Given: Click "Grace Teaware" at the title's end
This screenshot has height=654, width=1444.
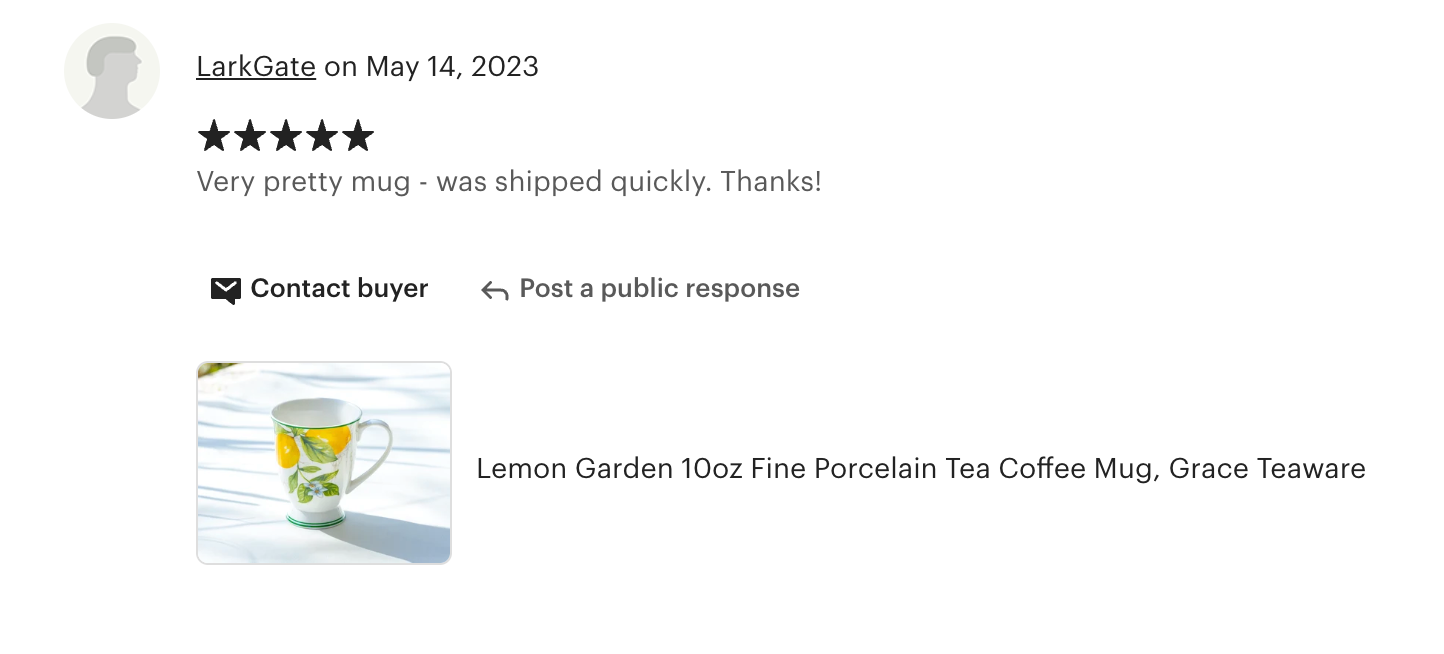Looking at the screenshot, I should click(x=1267, y=468).
